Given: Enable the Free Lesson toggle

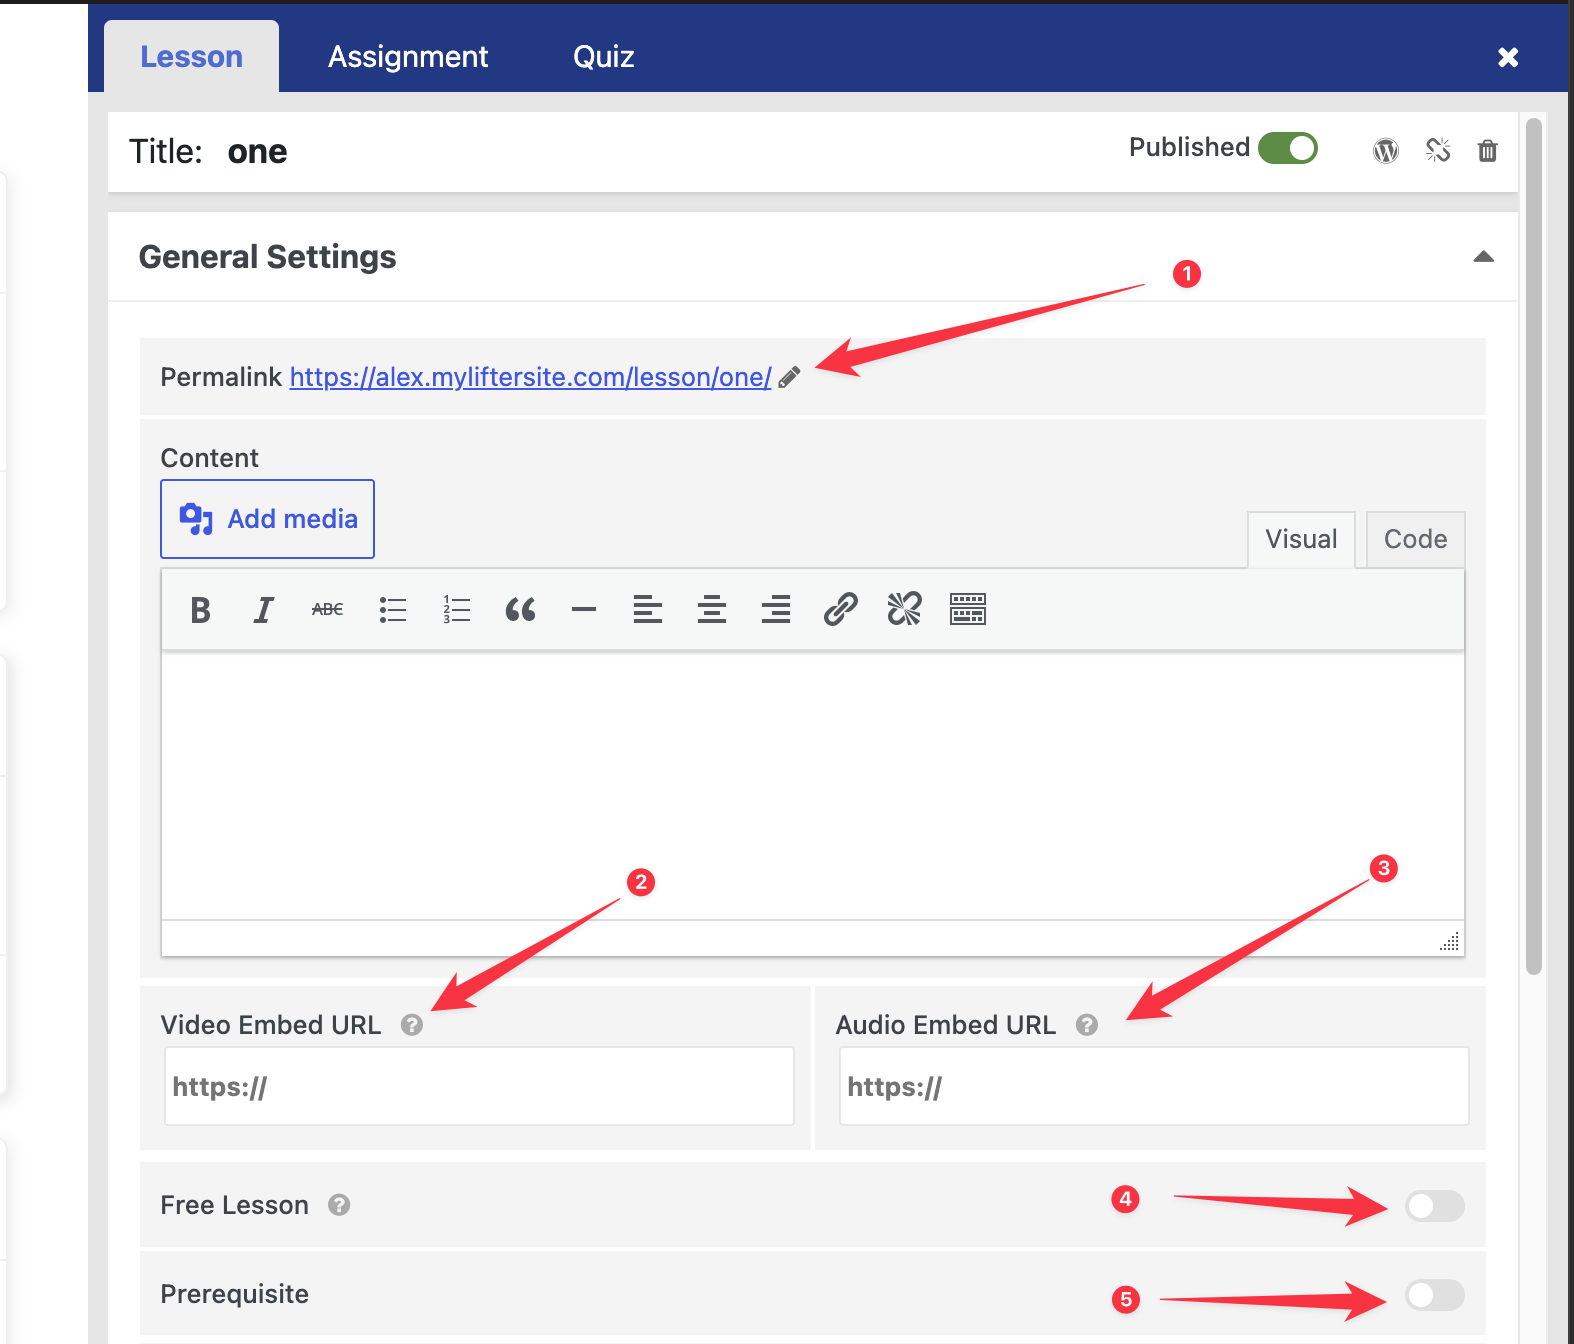Looking at the screenshot, I should pyautogui.click(x=1435, y=1206).
